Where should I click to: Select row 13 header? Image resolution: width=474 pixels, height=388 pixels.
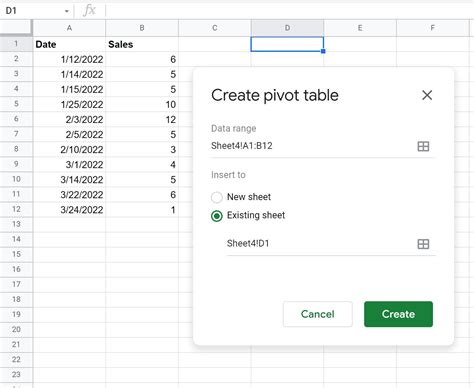[x=16, y=224]
